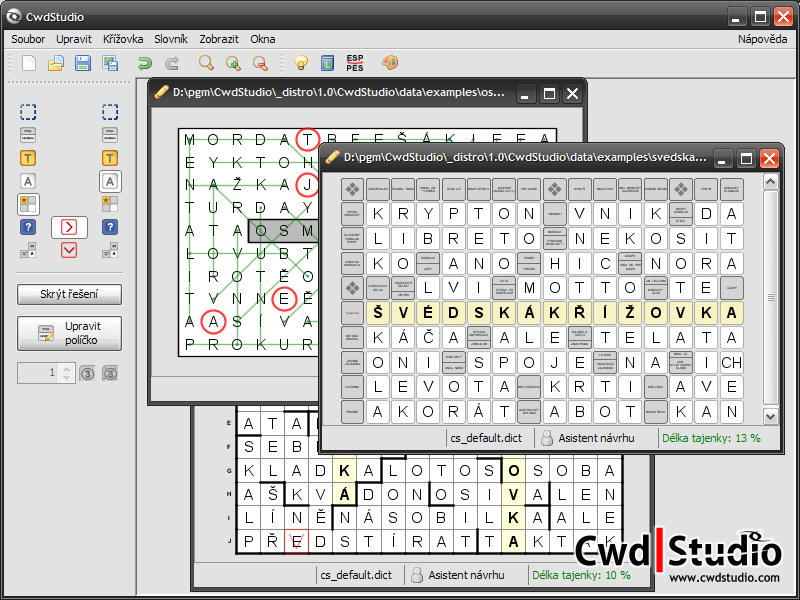Pick right-column orange T tool
This screenshot has width=800, height=600.
pos(110,158)
